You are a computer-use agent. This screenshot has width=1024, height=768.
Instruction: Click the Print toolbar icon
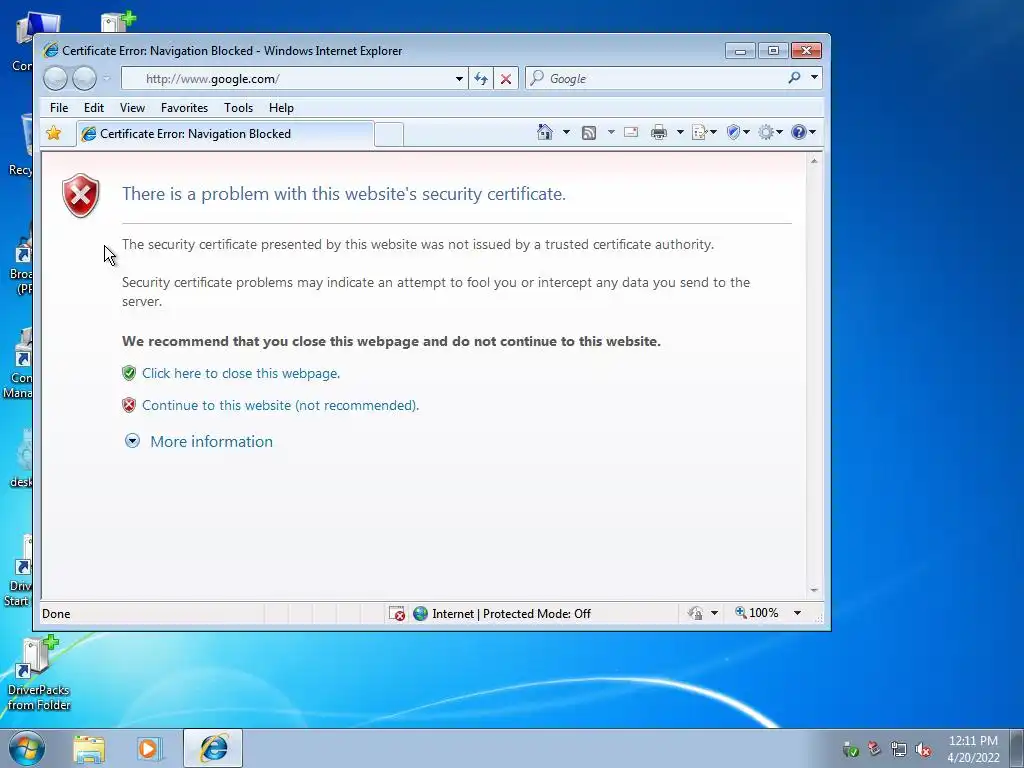click(659, 133)
